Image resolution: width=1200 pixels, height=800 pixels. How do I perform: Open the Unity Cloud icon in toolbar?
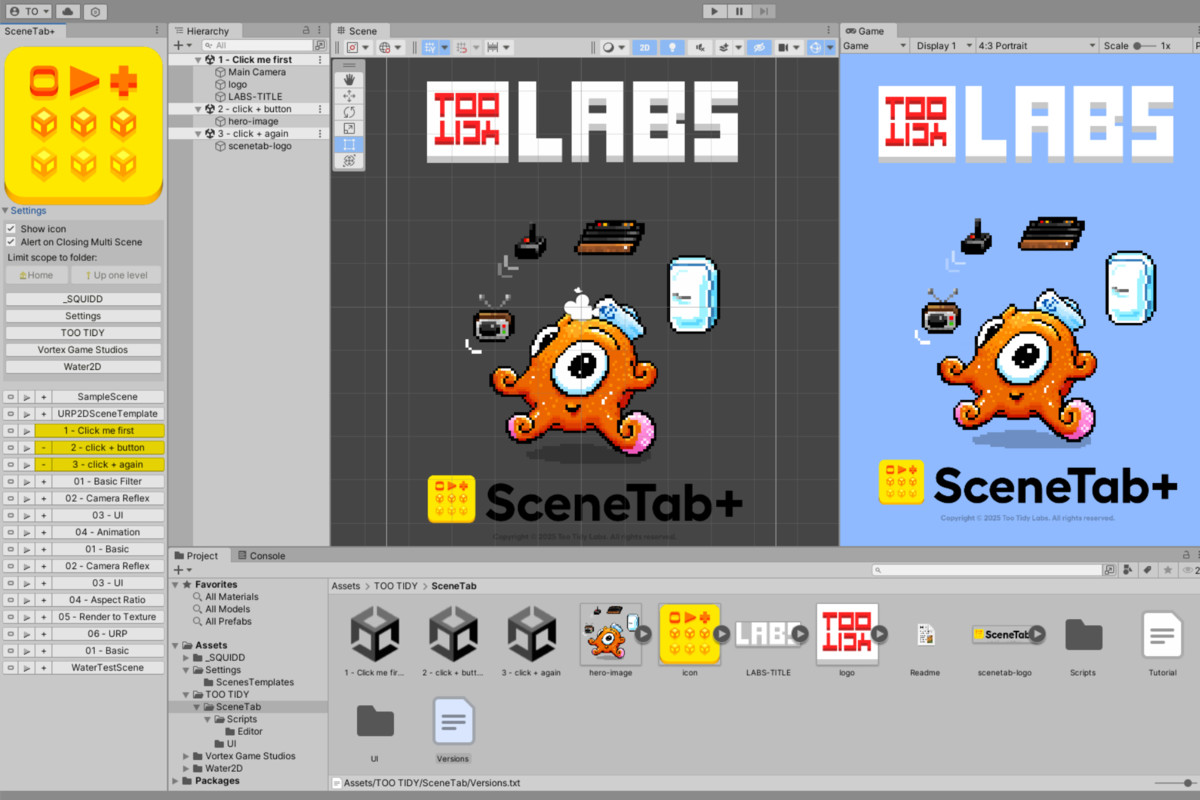coord(69,11)
